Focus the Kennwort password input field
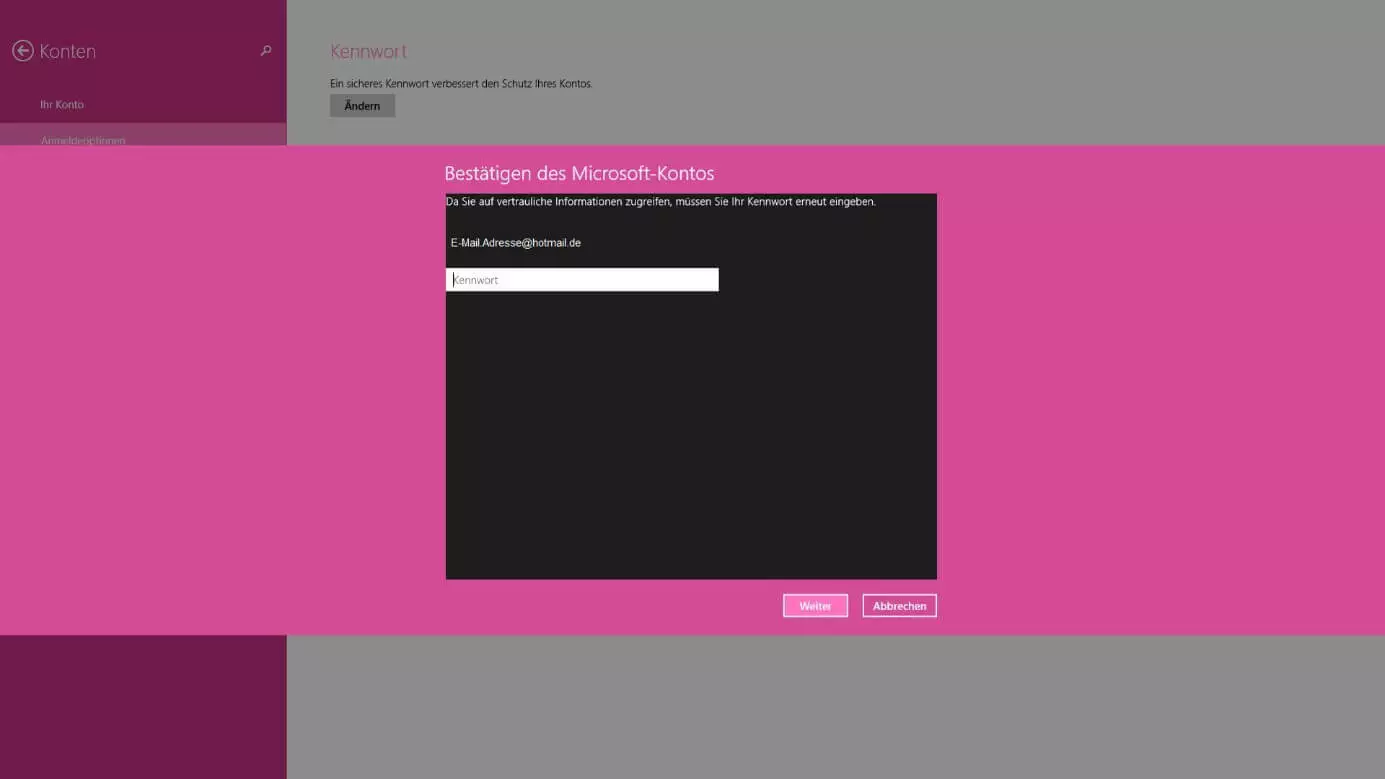The height and width of the screenshot is (779, 1385). pos(581,280)
